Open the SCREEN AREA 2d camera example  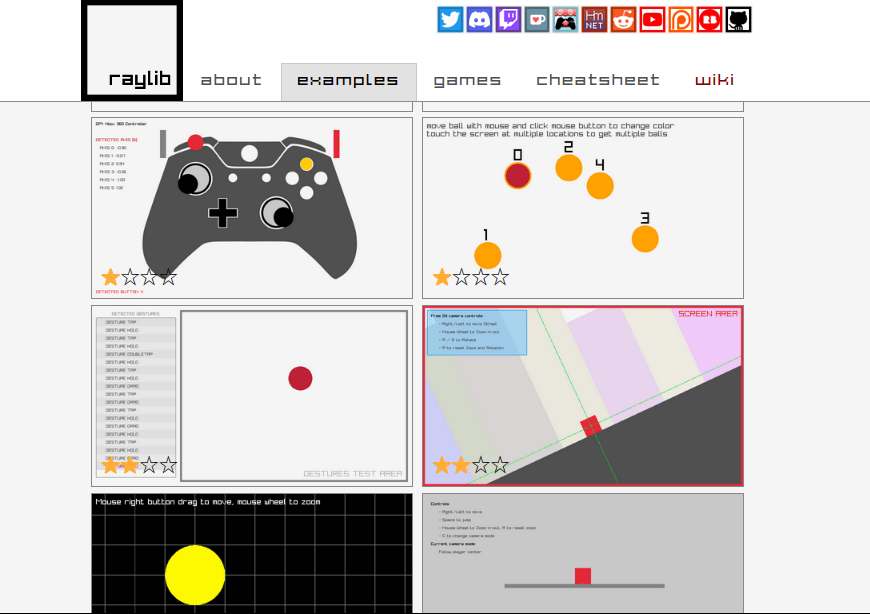(x=583, y=396)
